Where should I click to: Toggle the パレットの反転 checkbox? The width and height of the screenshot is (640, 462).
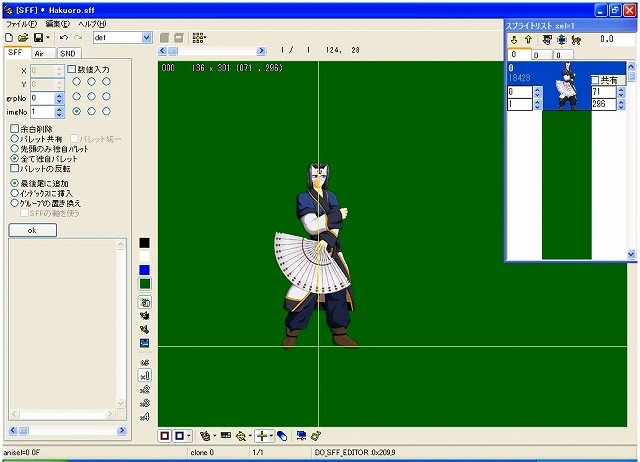pyautogui.click(x=14, y=169)
